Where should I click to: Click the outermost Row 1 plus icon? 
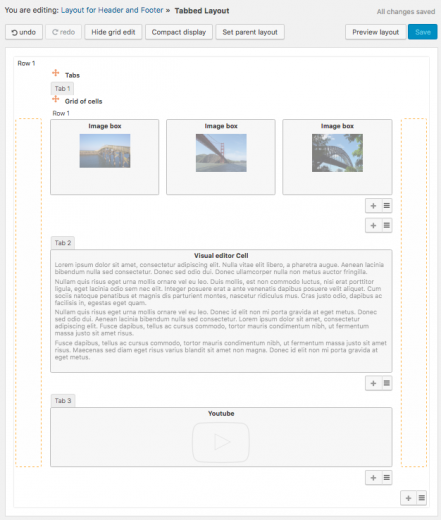point(408,498)
